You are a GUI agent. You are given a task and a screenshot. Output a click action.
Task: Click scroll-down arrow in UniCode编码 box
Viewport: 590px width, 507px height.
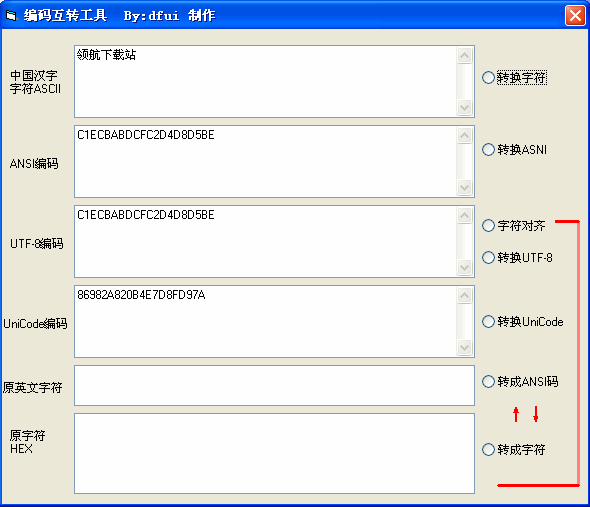pyautogui.click(x=465, y=347)
